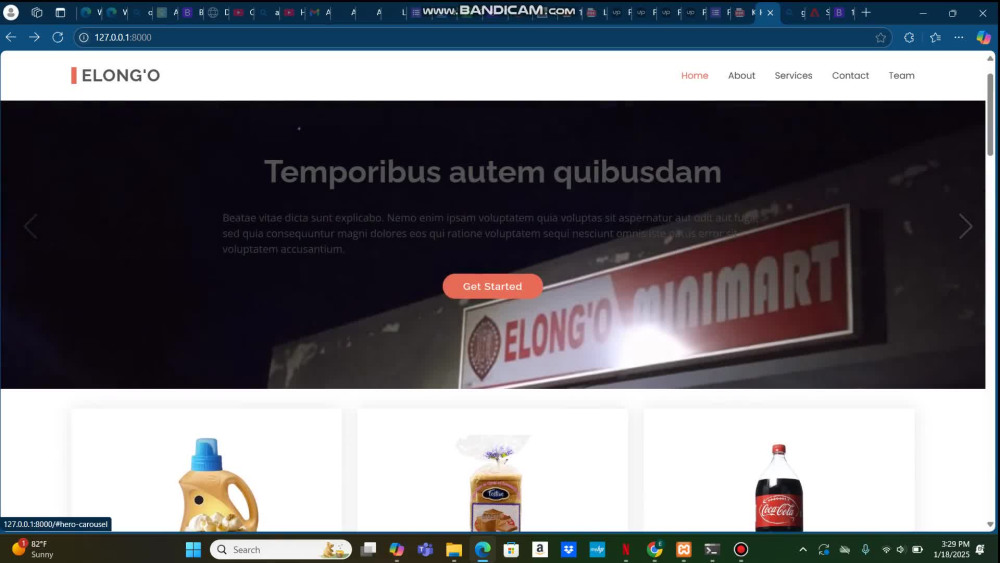Open File Explorer from taskbar
Image resolution: width=1000 pixels, height=563 pixels.
454,550
